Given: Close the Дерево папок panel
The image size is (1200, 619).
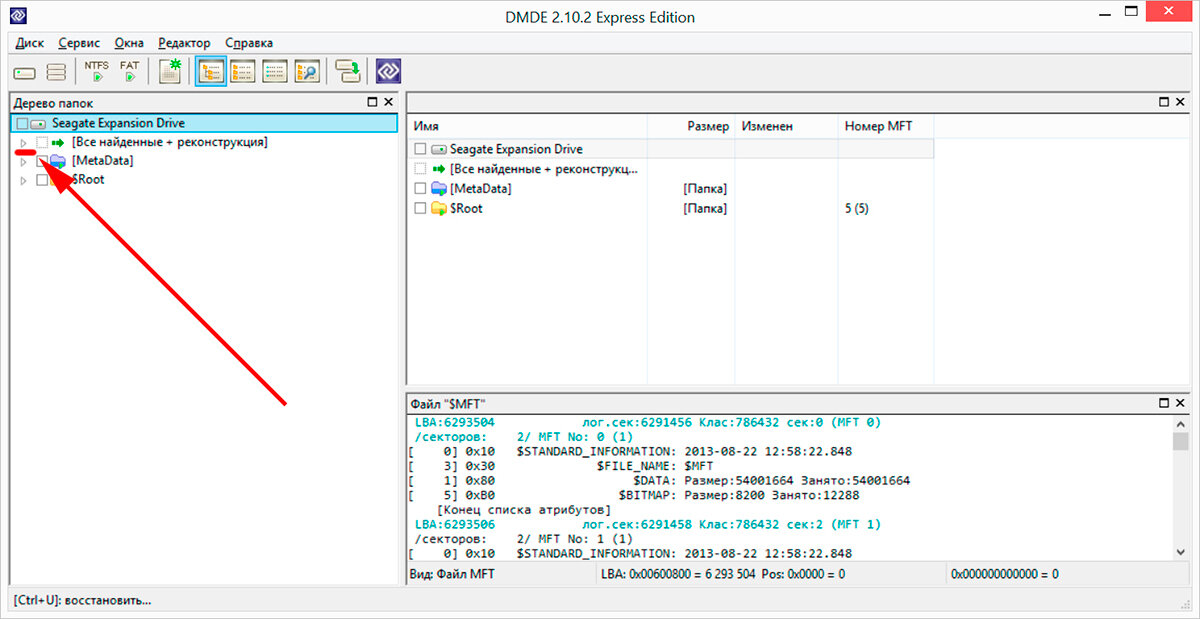Looking at the screenshot, I should point(389,102).
